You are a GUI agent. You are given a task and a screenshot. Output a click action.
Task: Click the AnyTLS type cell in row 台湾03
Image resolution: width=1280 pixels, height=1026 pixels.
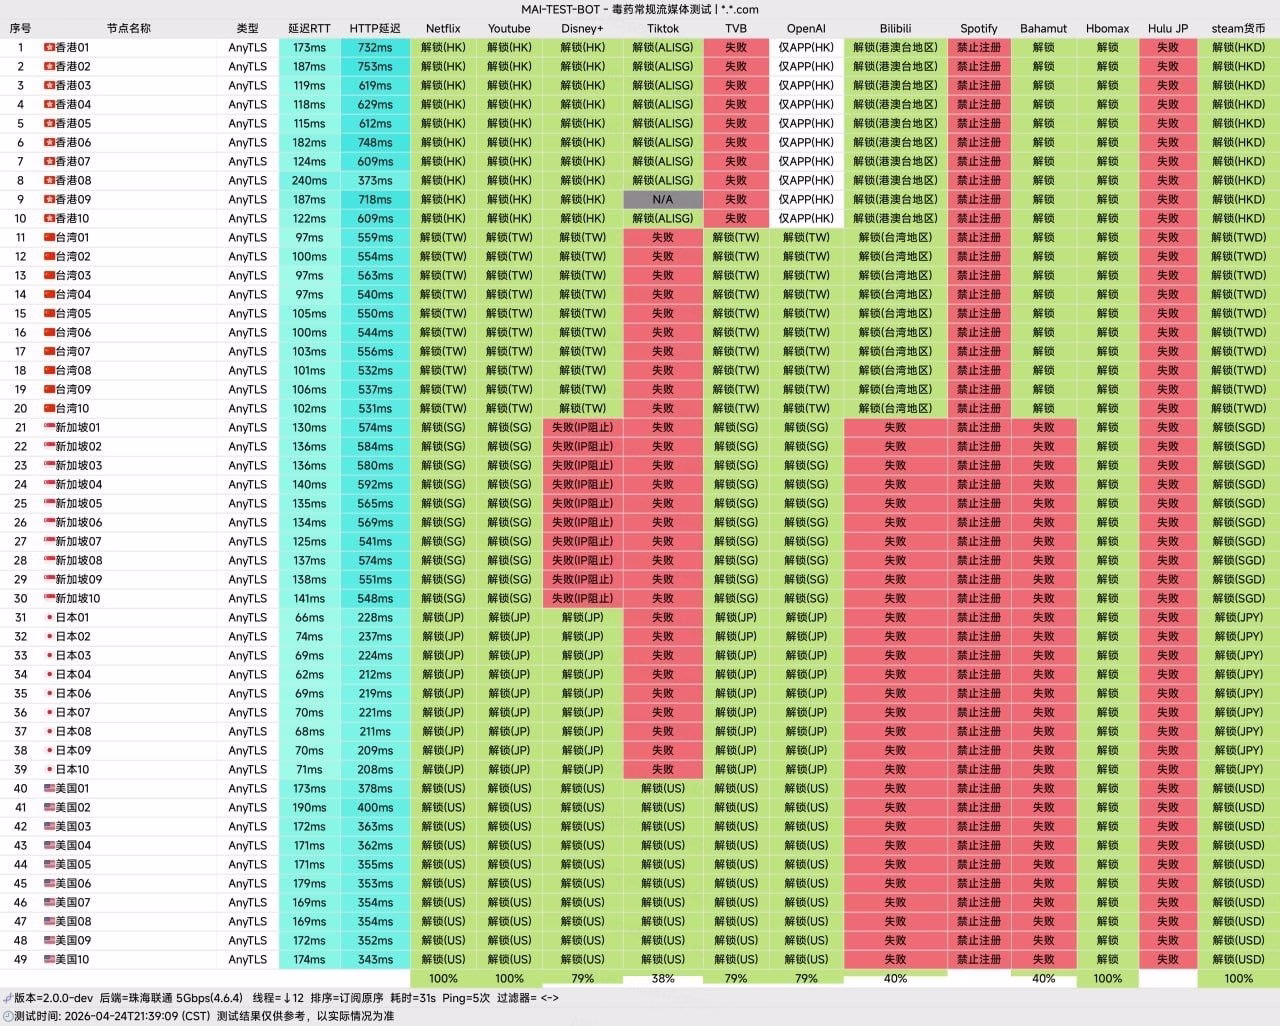click(x=247, y=275)
